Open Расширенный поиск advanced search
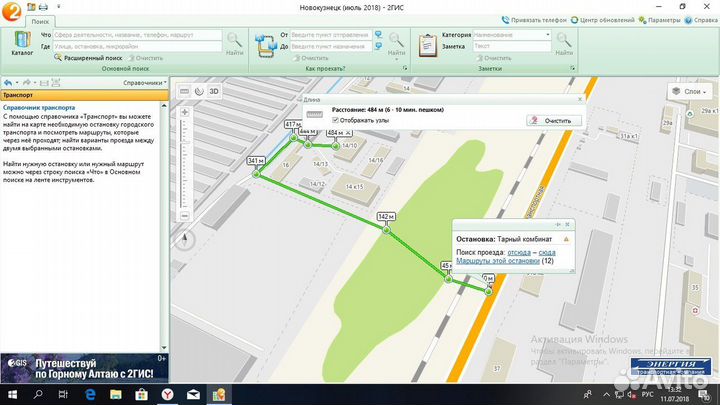 88,58
